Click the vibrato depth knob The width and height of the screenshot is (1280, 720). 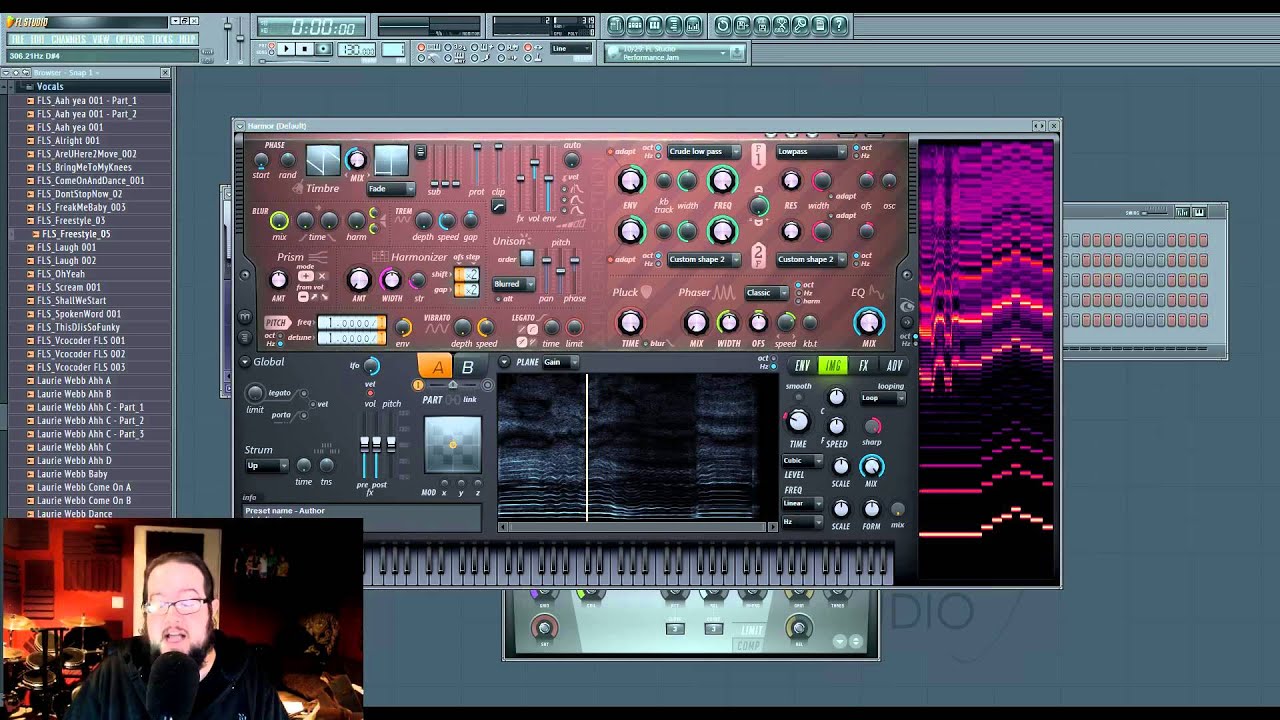[x=462, y=328]
